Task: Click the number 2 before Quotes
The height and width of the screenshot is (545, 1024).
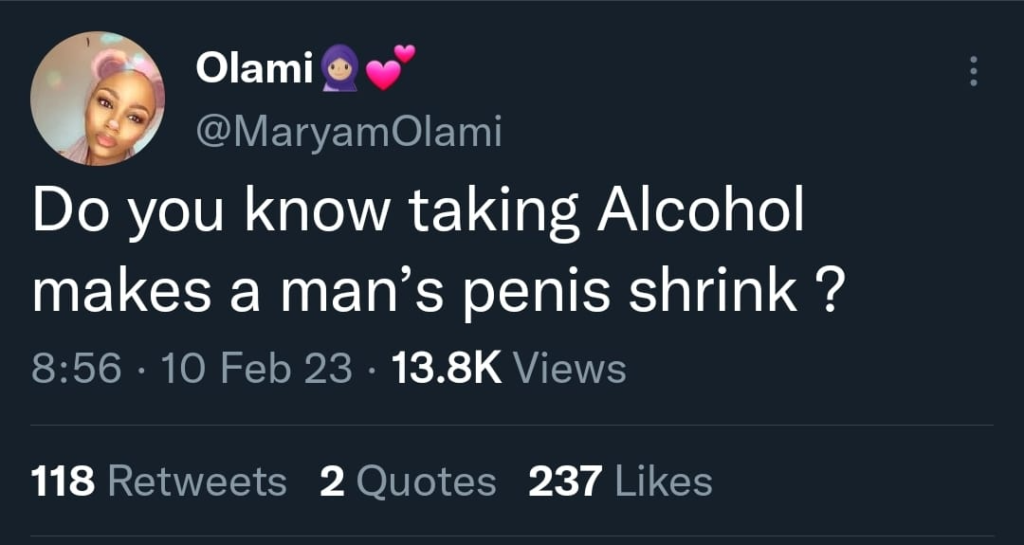Action: click(x=332, y=482)
